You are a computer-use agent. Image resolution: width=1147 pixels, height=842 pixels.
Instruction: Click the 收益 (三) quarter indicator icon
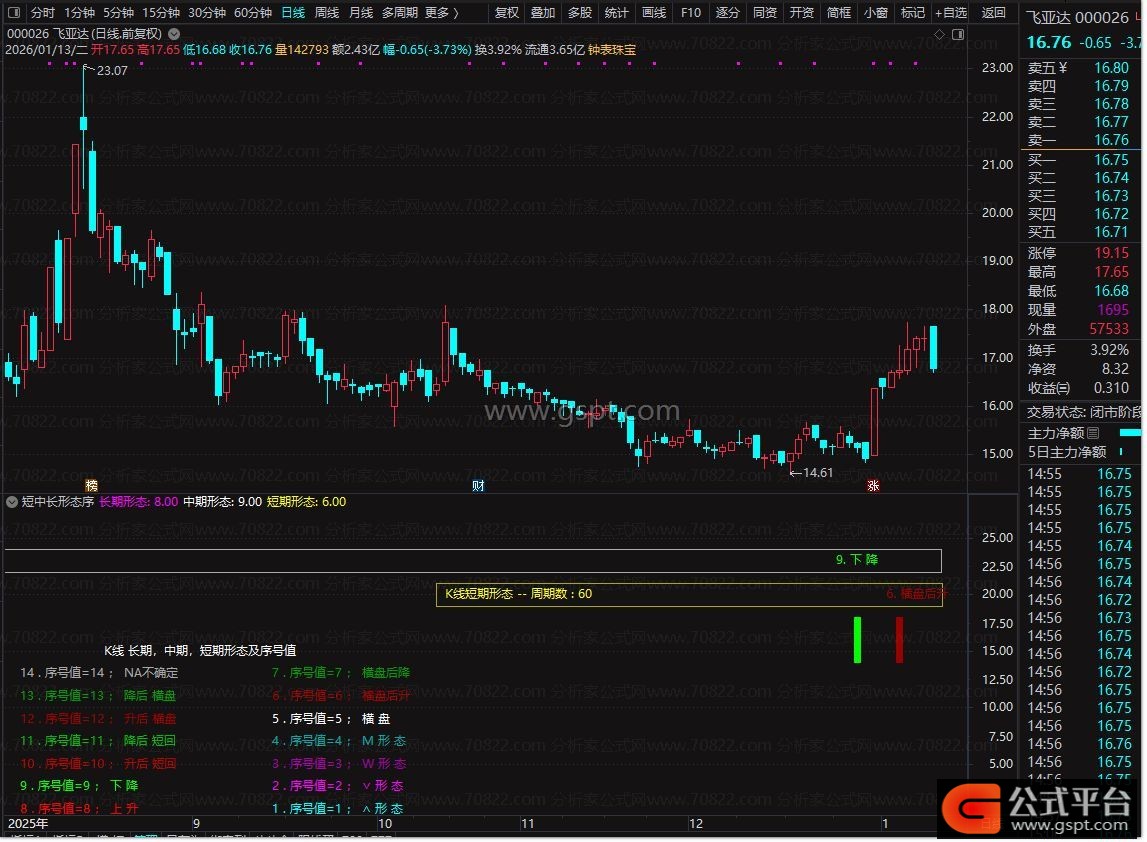click(1063, 388)
